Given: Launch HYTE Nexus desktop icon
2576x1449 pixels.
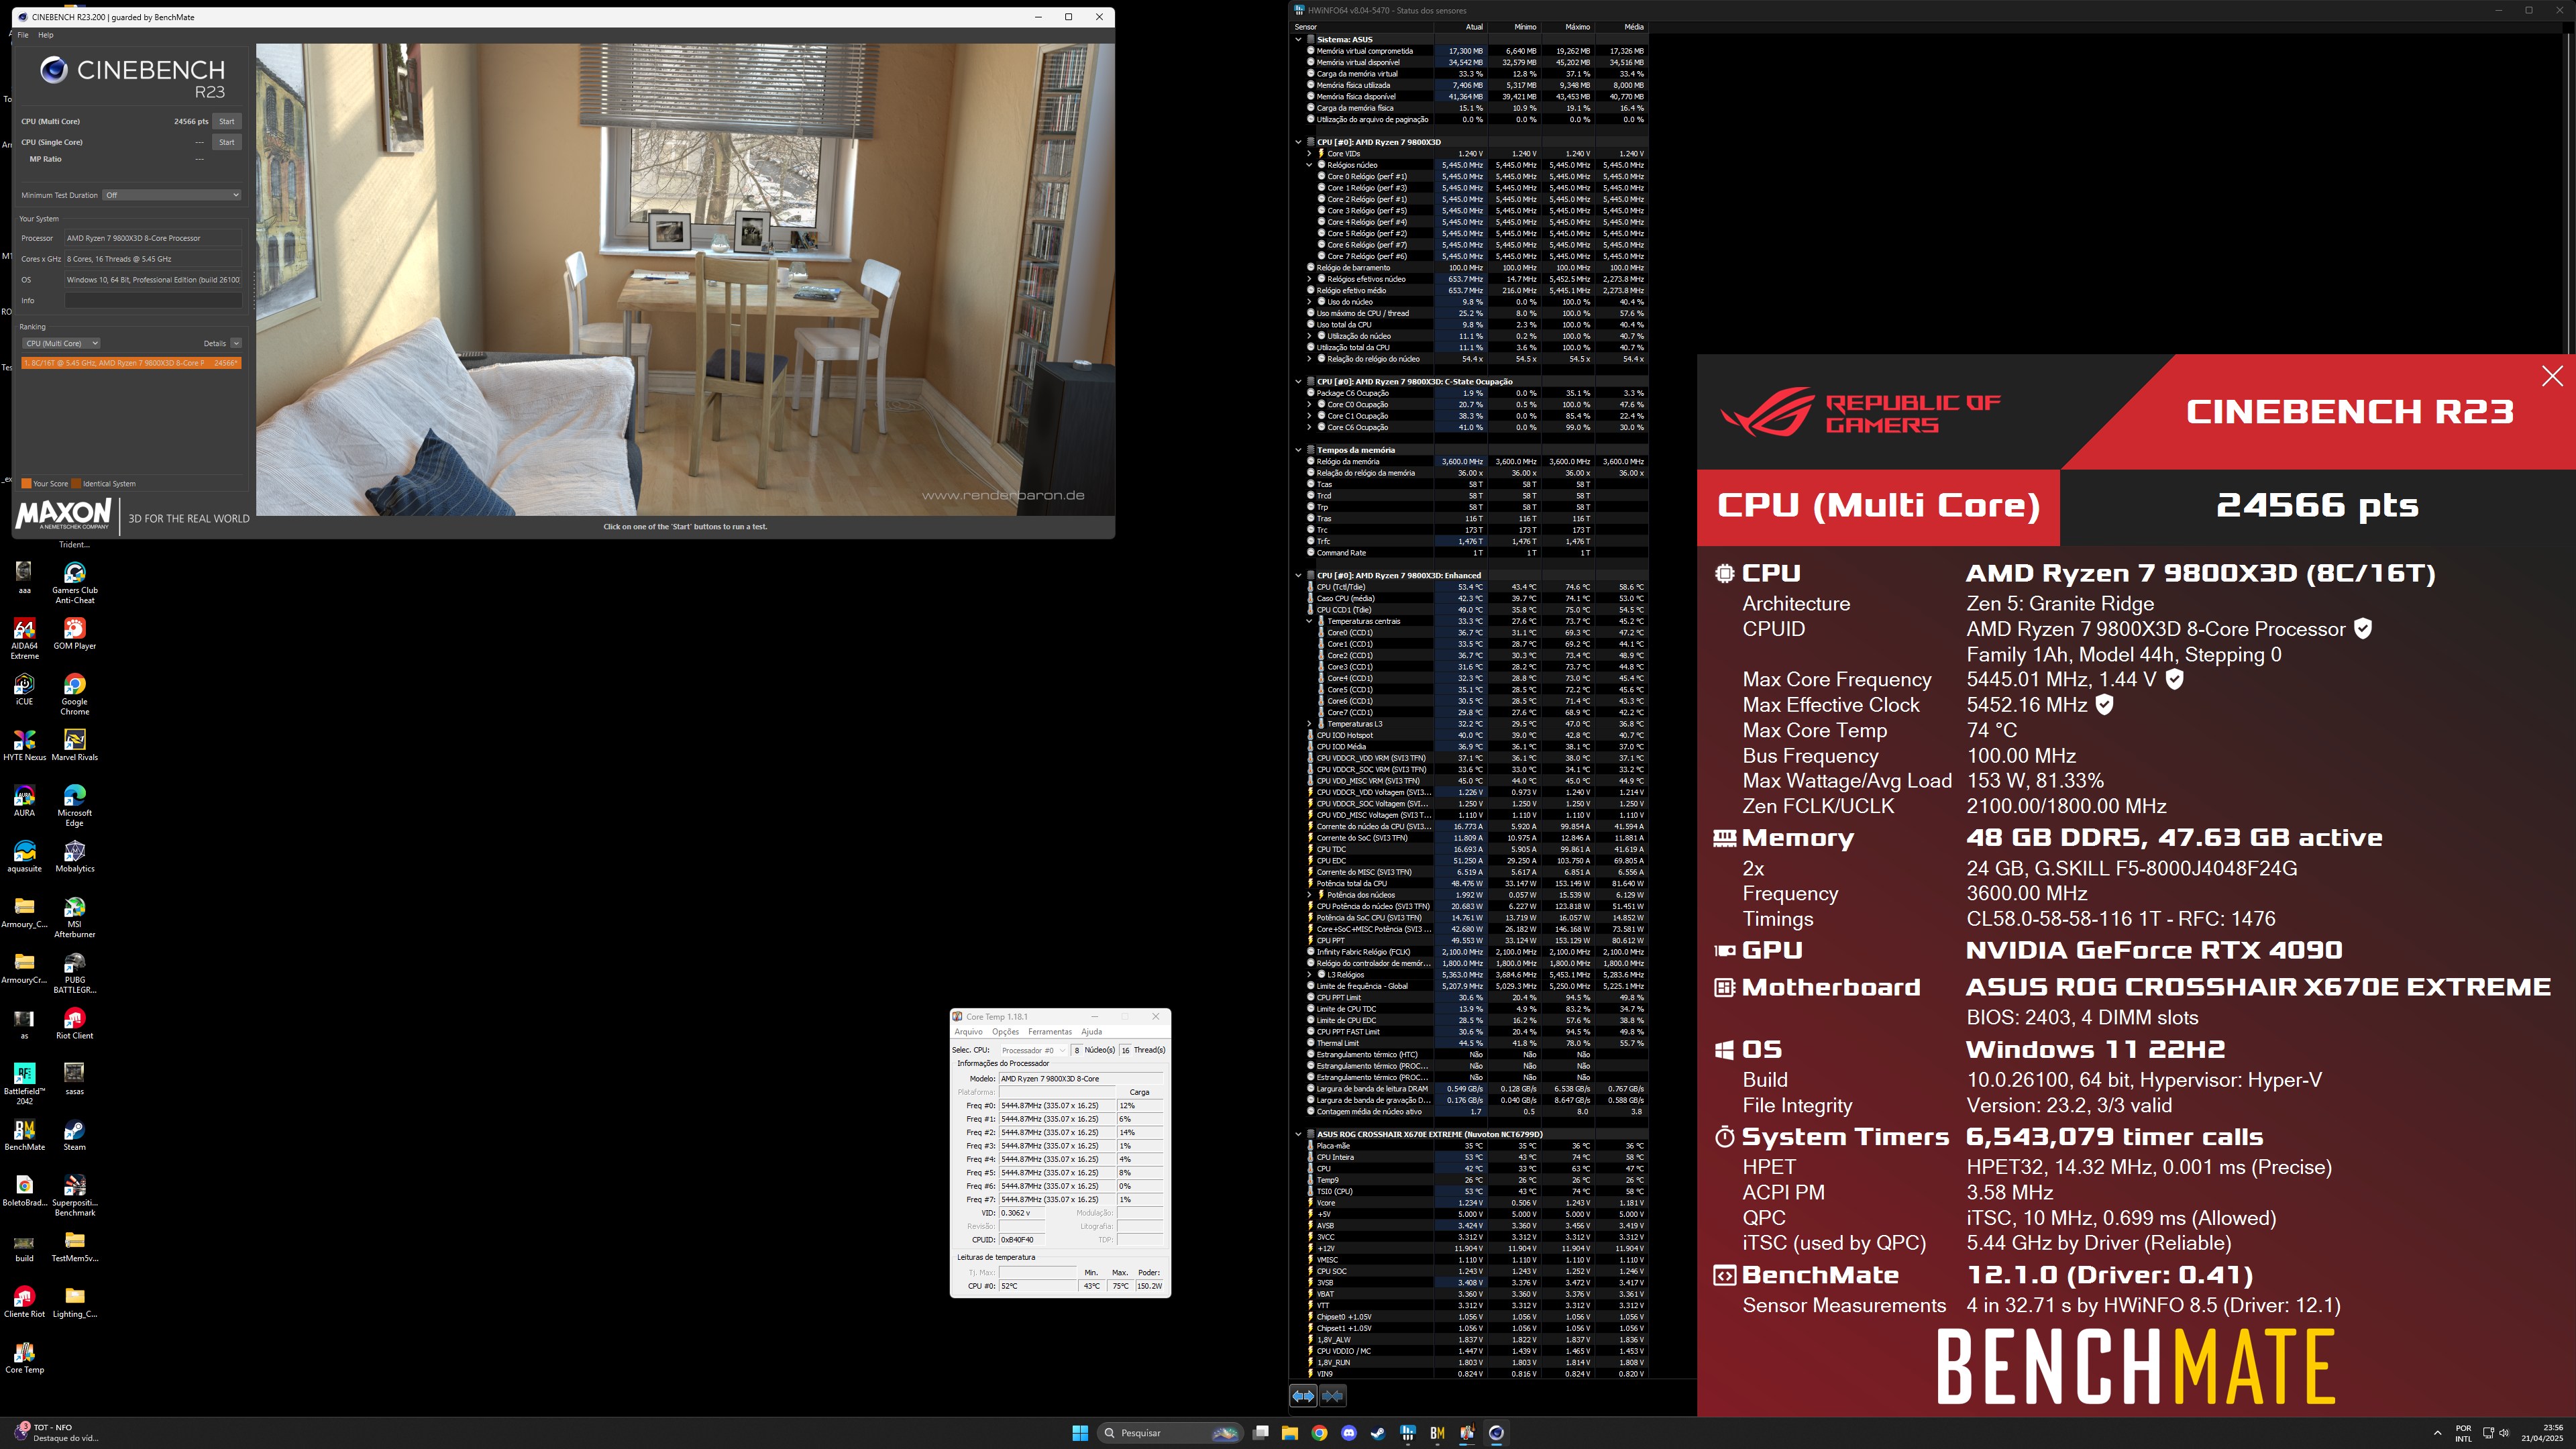Looking at the screenshot, I should 24,745.
